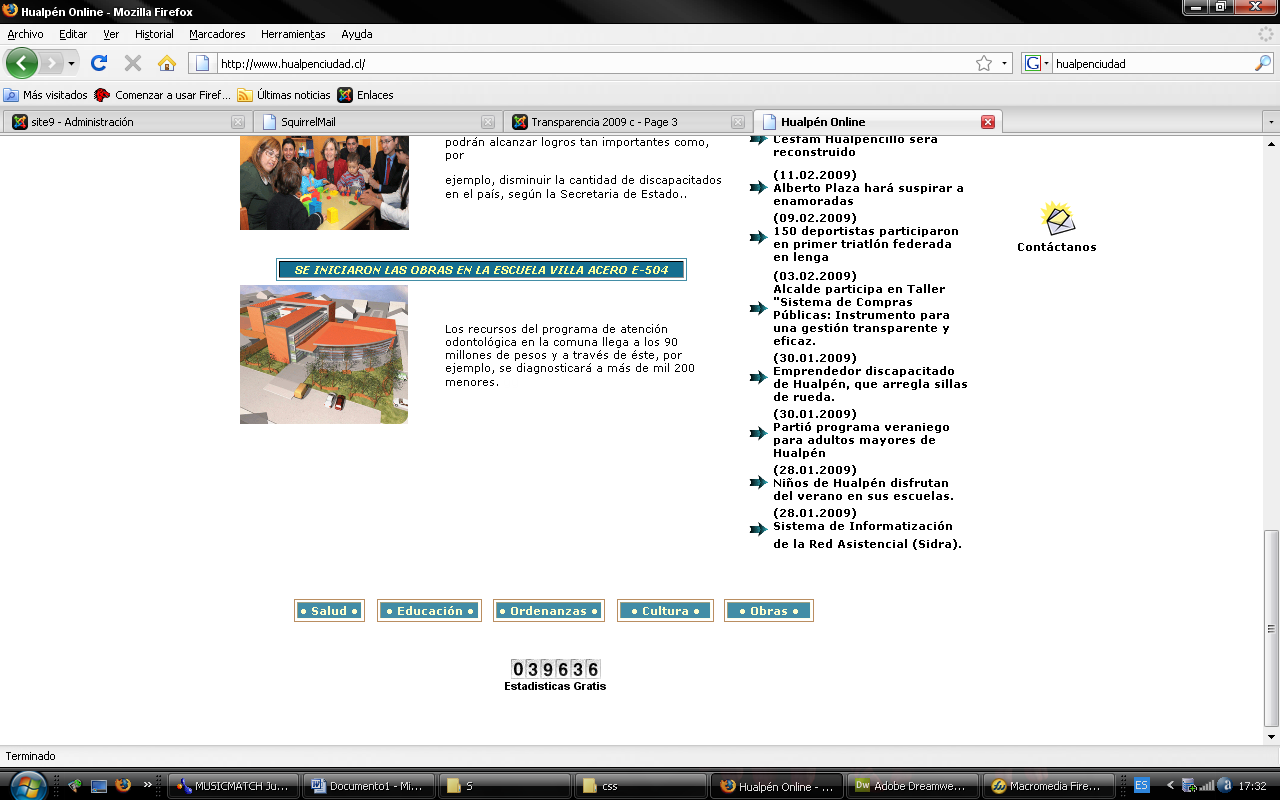Open news Emprendedor discapacitado de Hualpén

click(x=870, y=384)
